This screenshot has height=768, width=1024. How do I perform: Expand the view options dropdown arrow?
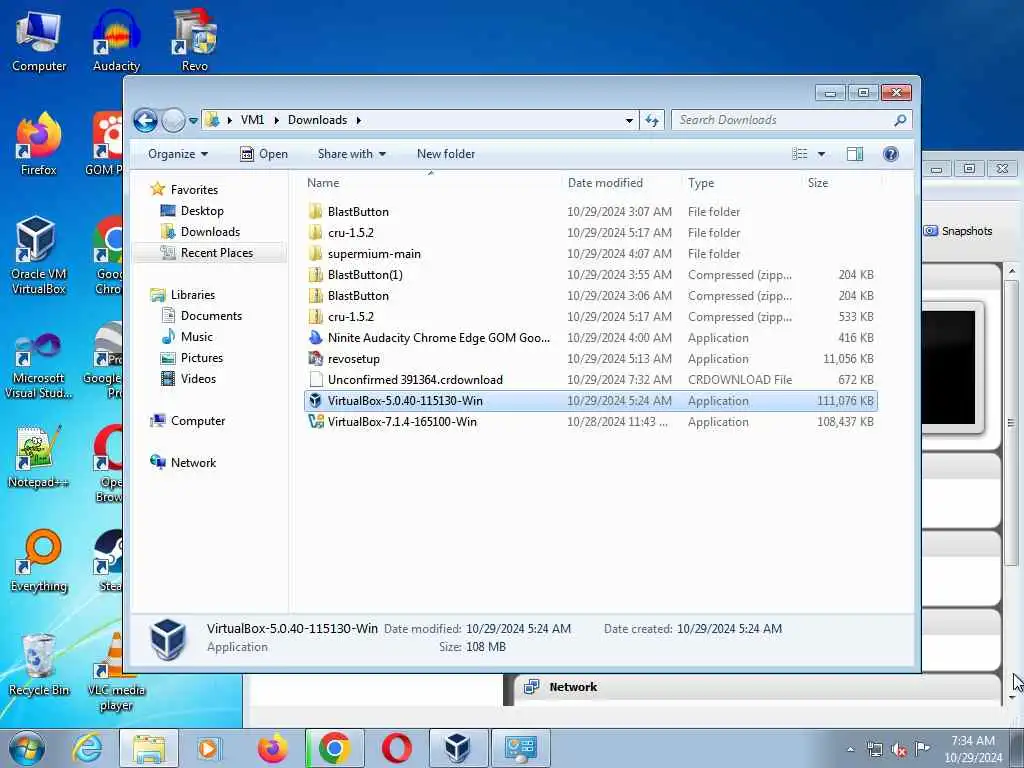click(x=822, y=154)
